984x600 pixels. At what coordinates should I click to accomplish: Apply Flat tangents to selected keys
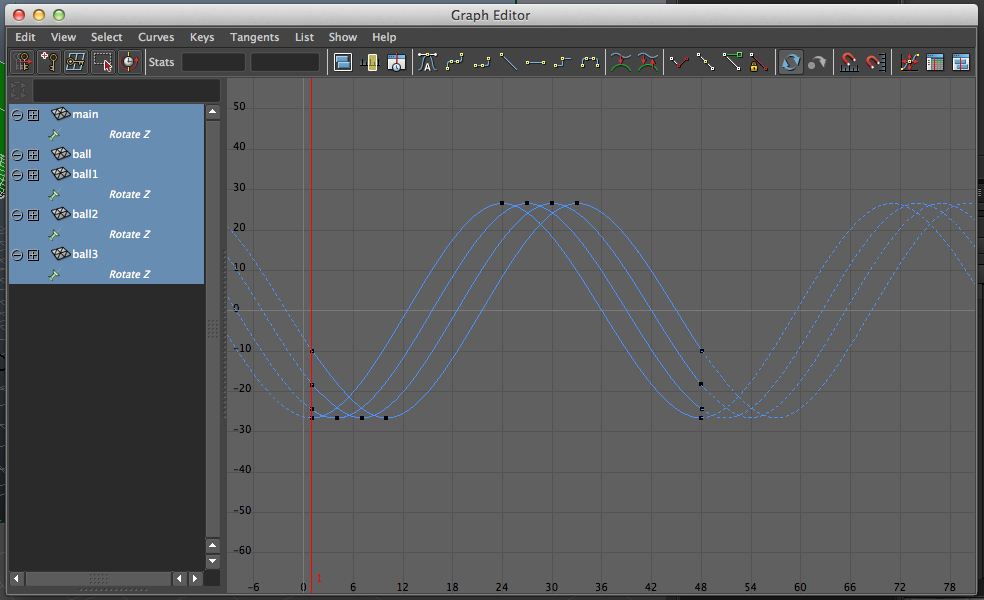[534, 61]
